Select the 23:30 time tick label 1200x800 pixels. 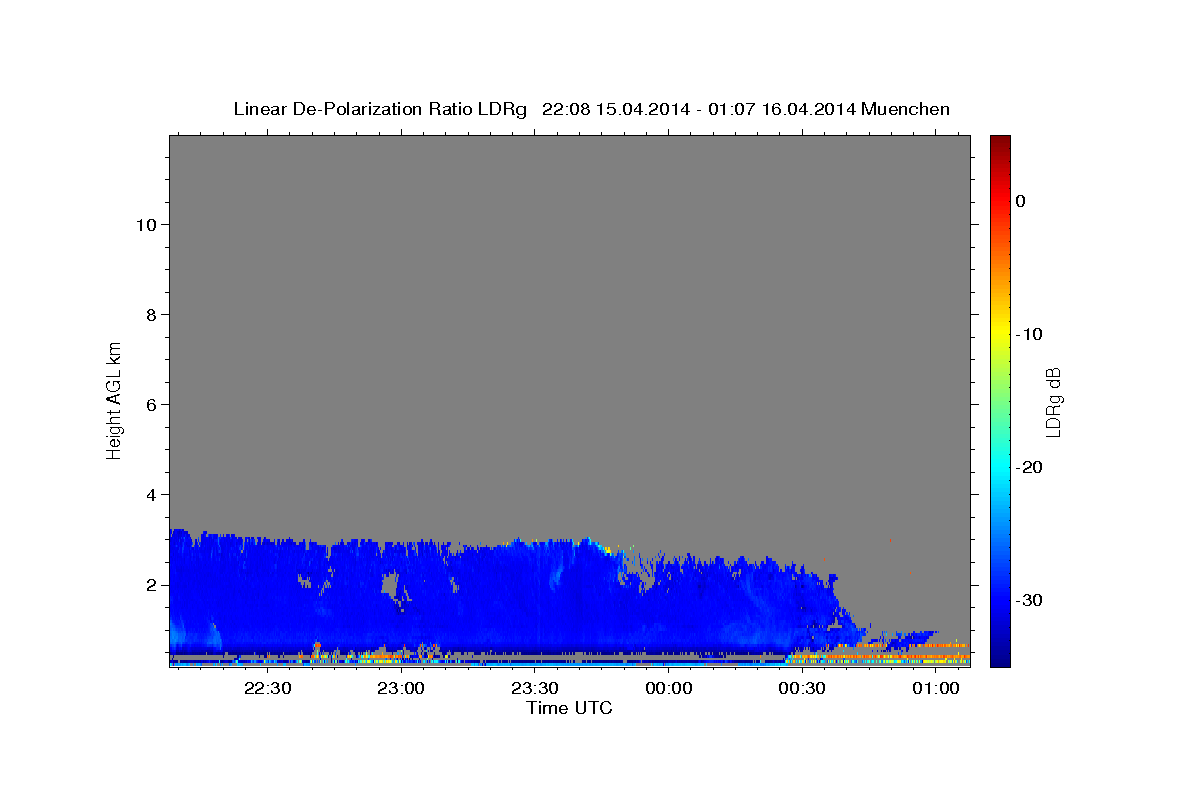[x=535, y=688]
